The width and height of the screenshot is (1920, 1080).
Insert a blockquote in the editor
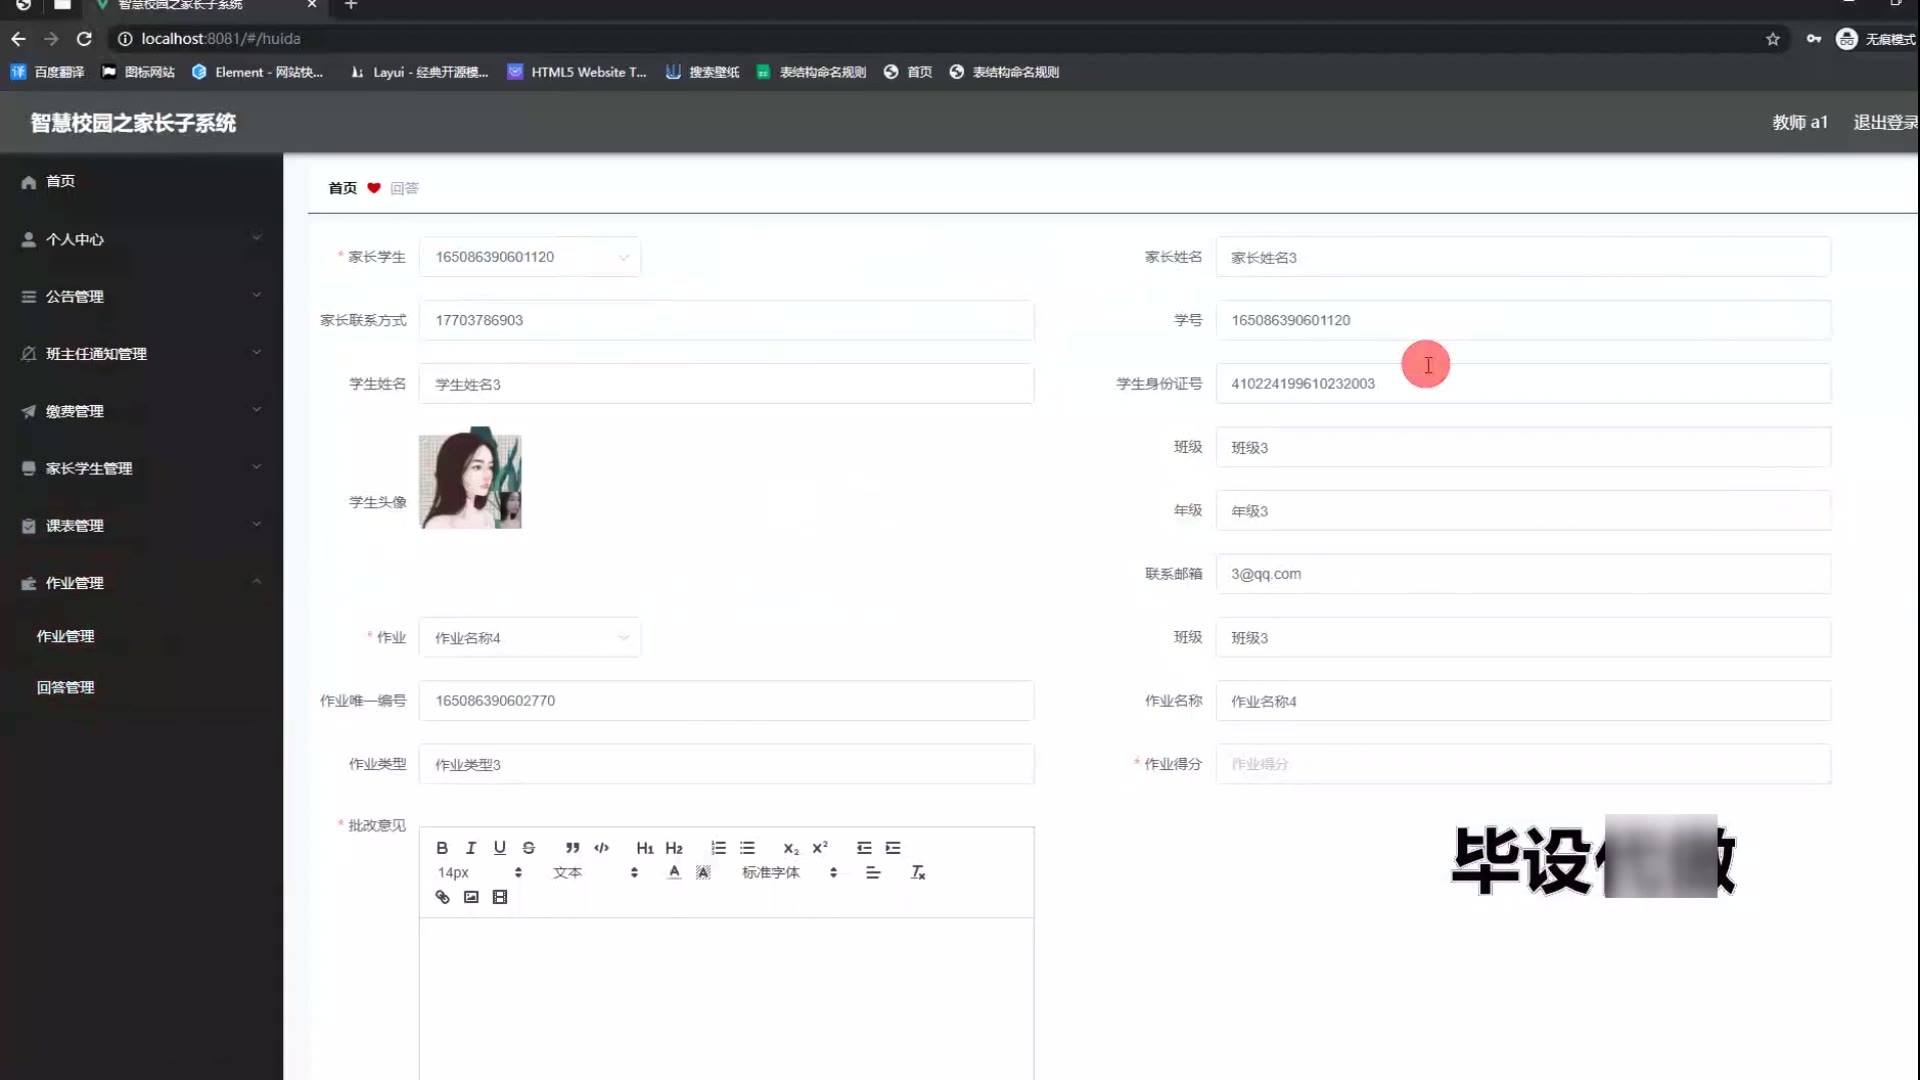pyautogui.click(x=572, y=848)
